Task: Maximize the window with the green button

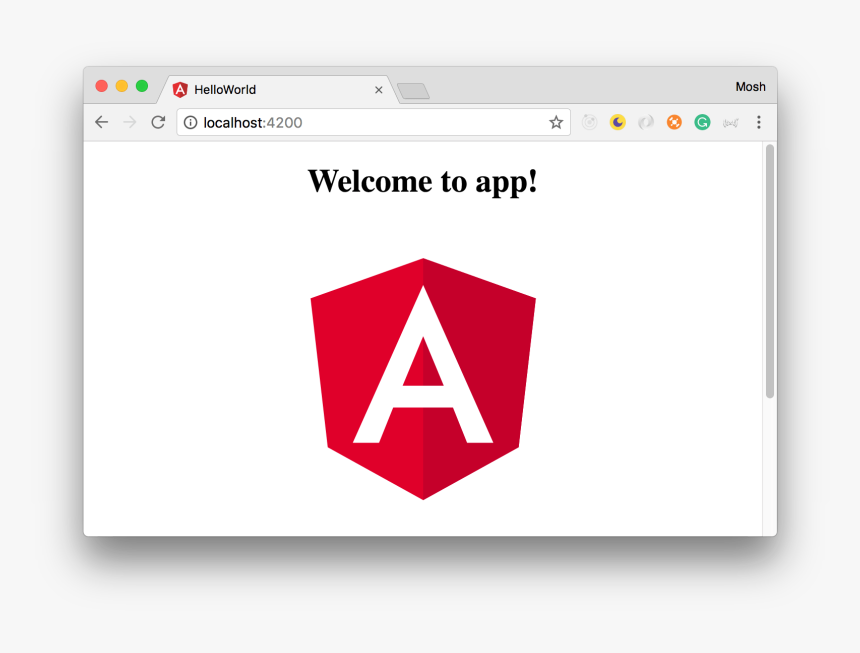Action: [142, 86]
